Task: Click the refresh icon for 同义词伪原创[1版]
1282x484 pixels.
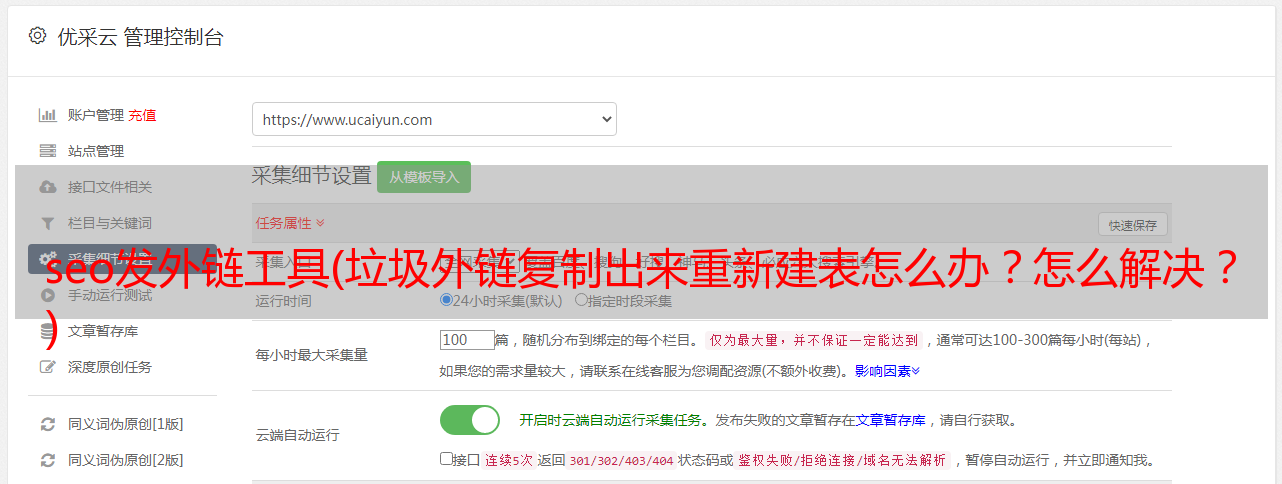Action: [47, 424]
